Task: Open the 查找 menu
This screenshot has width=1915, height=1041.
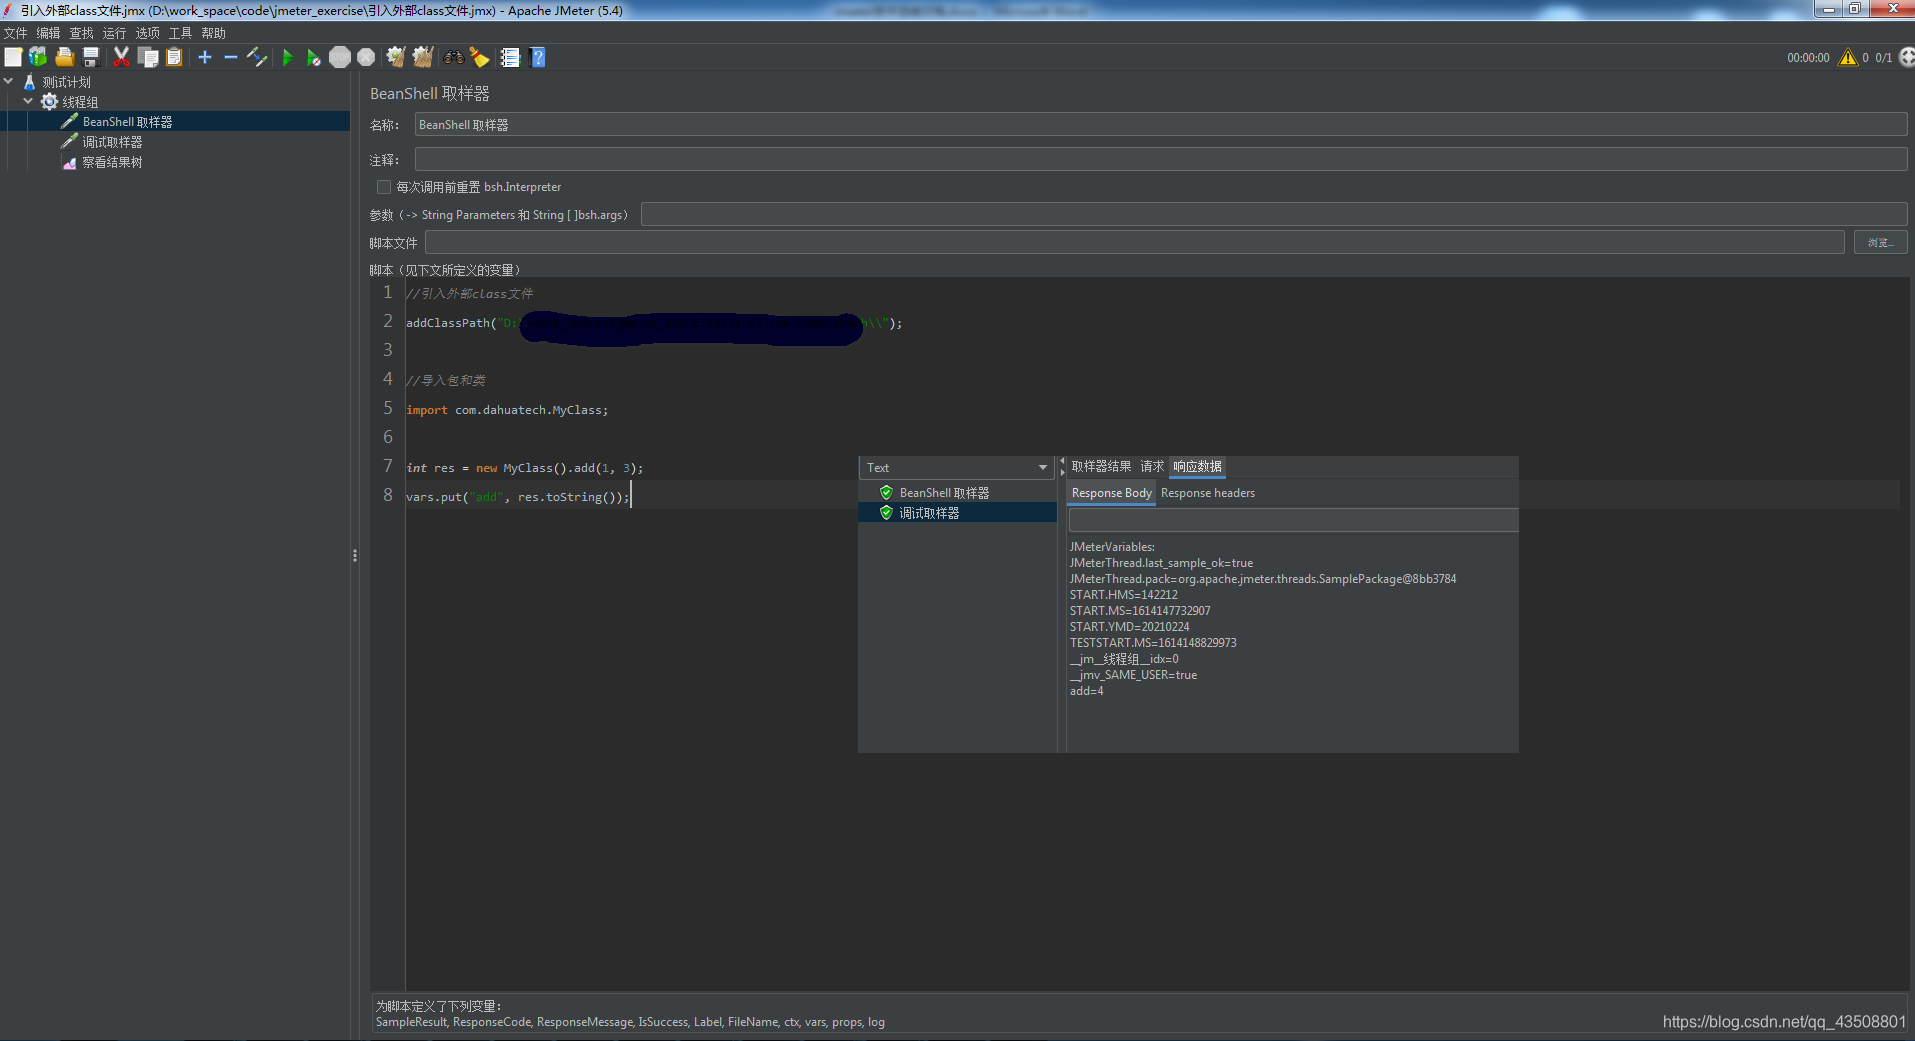Action: (81, 33)
